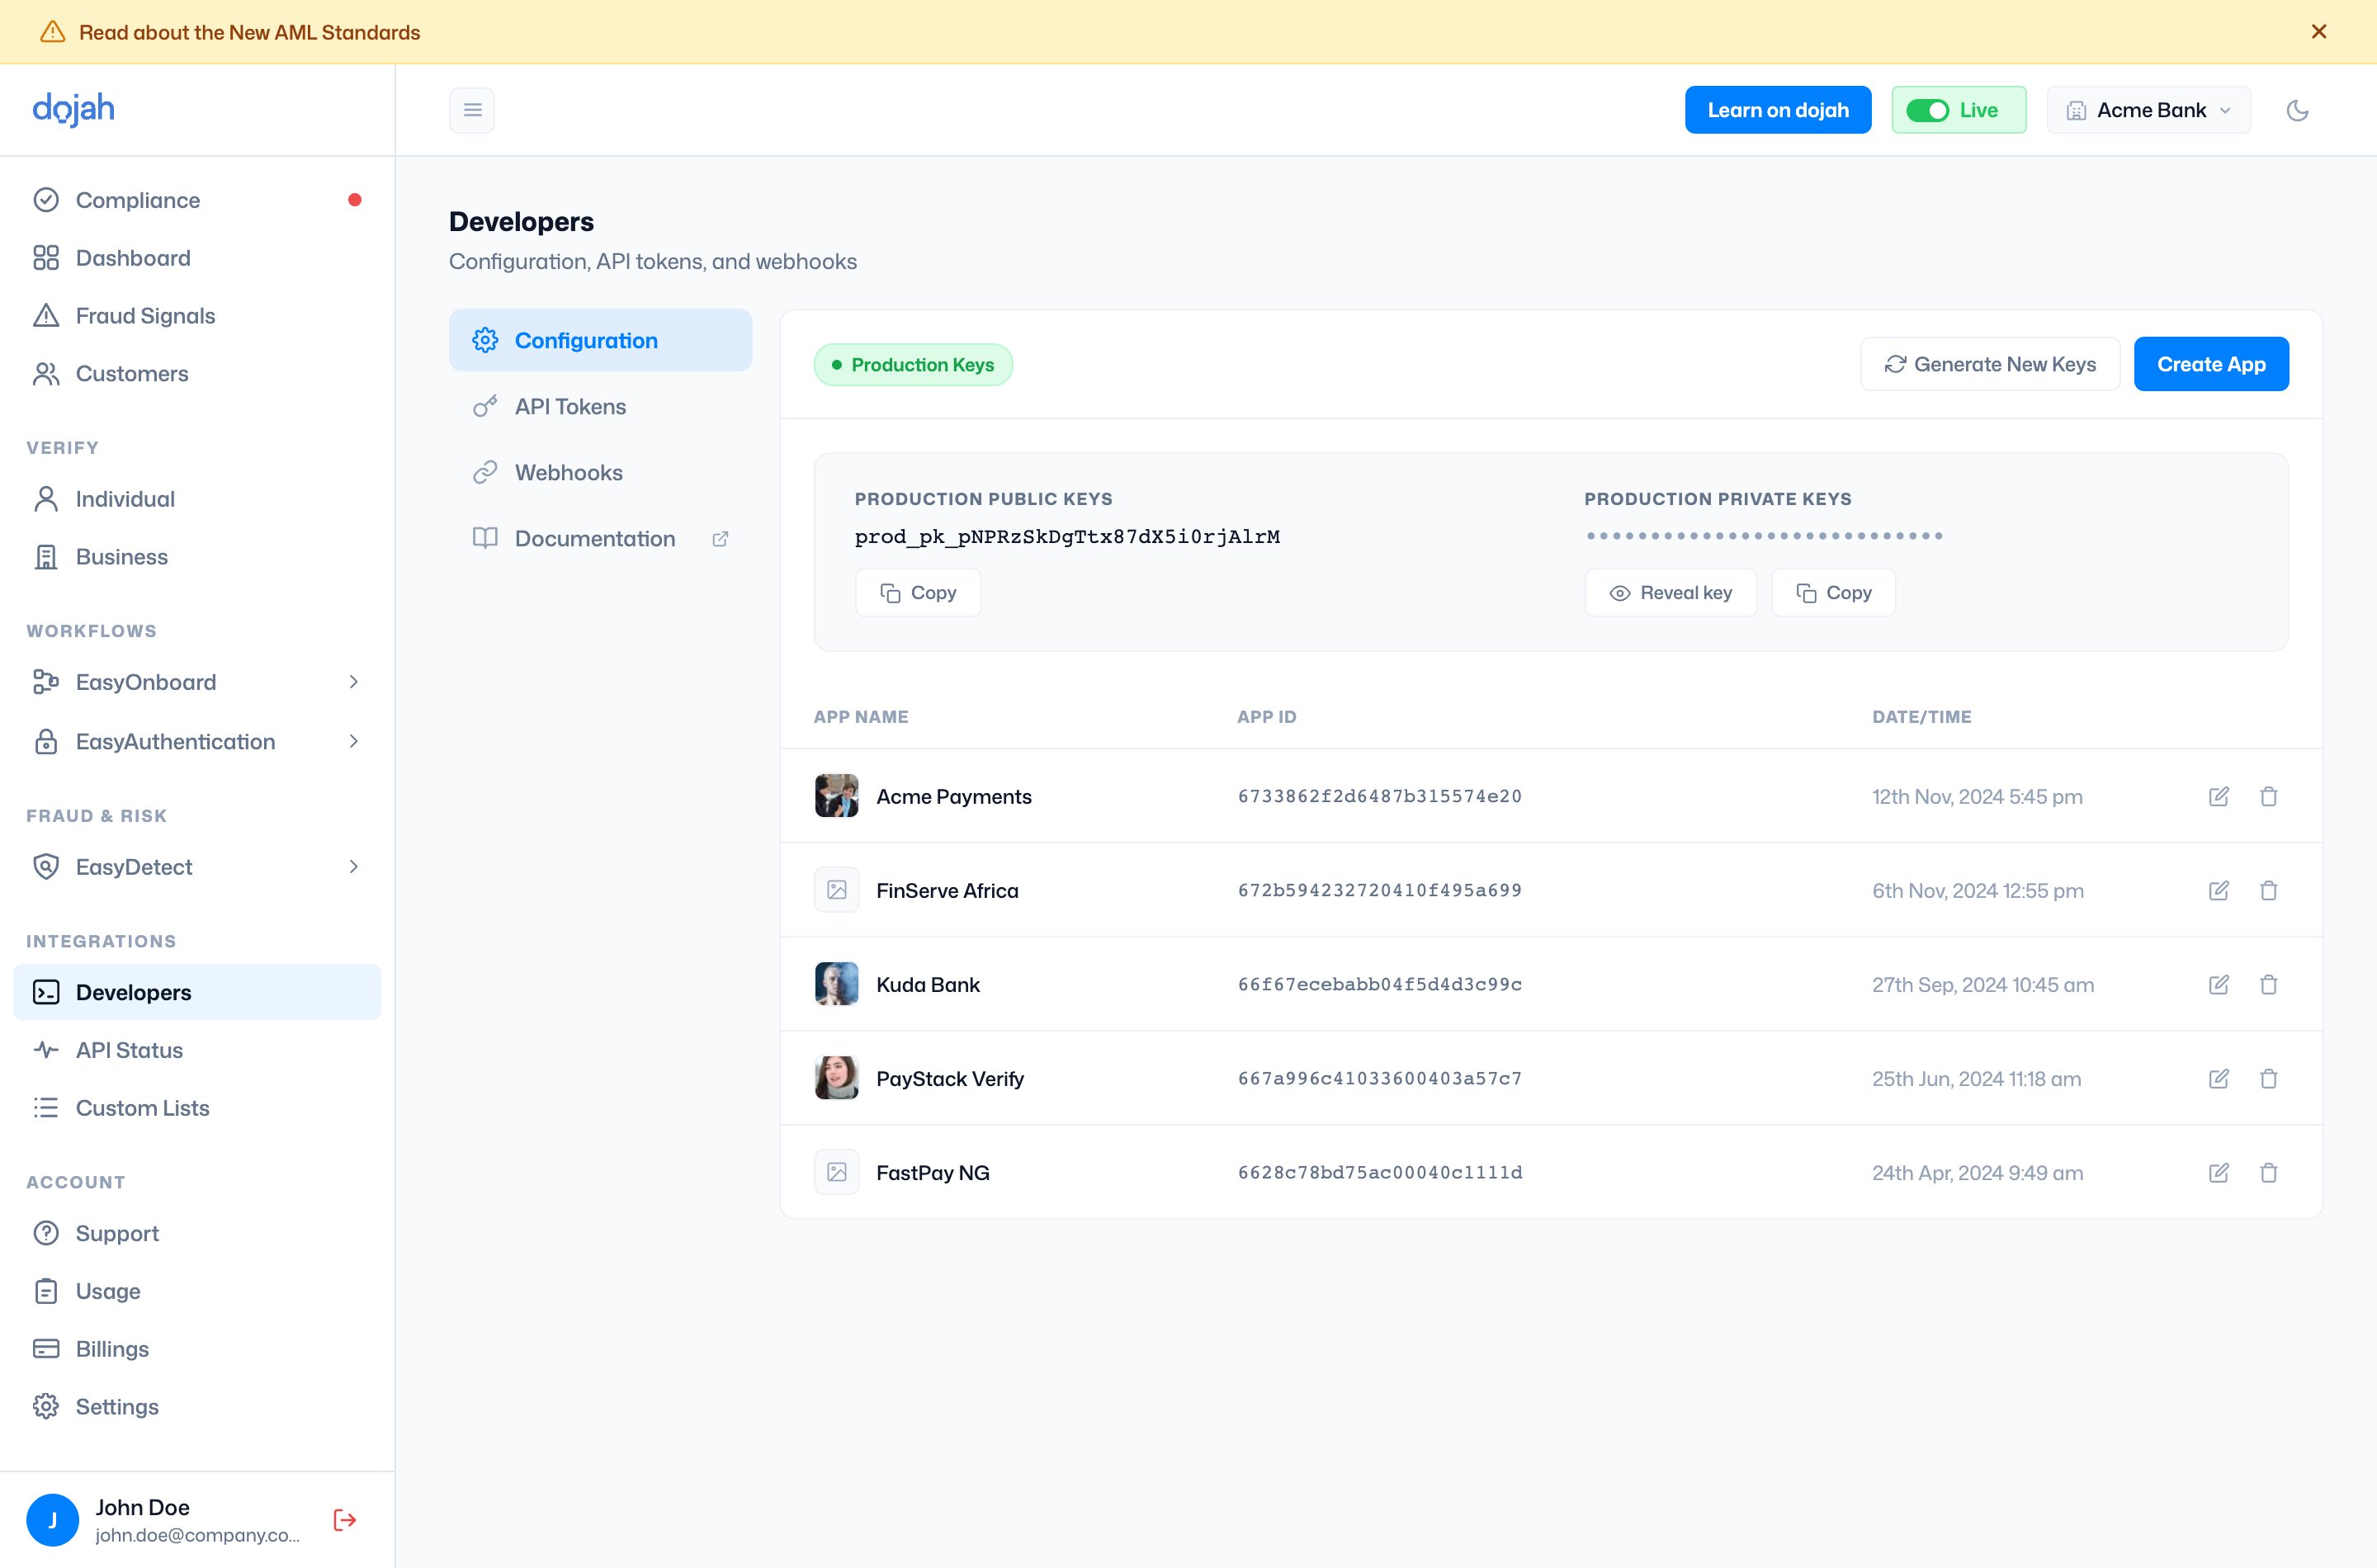Copy the production public key
The width and height of the screenshot is (2377, 1568).
click(x=918, y=593)
